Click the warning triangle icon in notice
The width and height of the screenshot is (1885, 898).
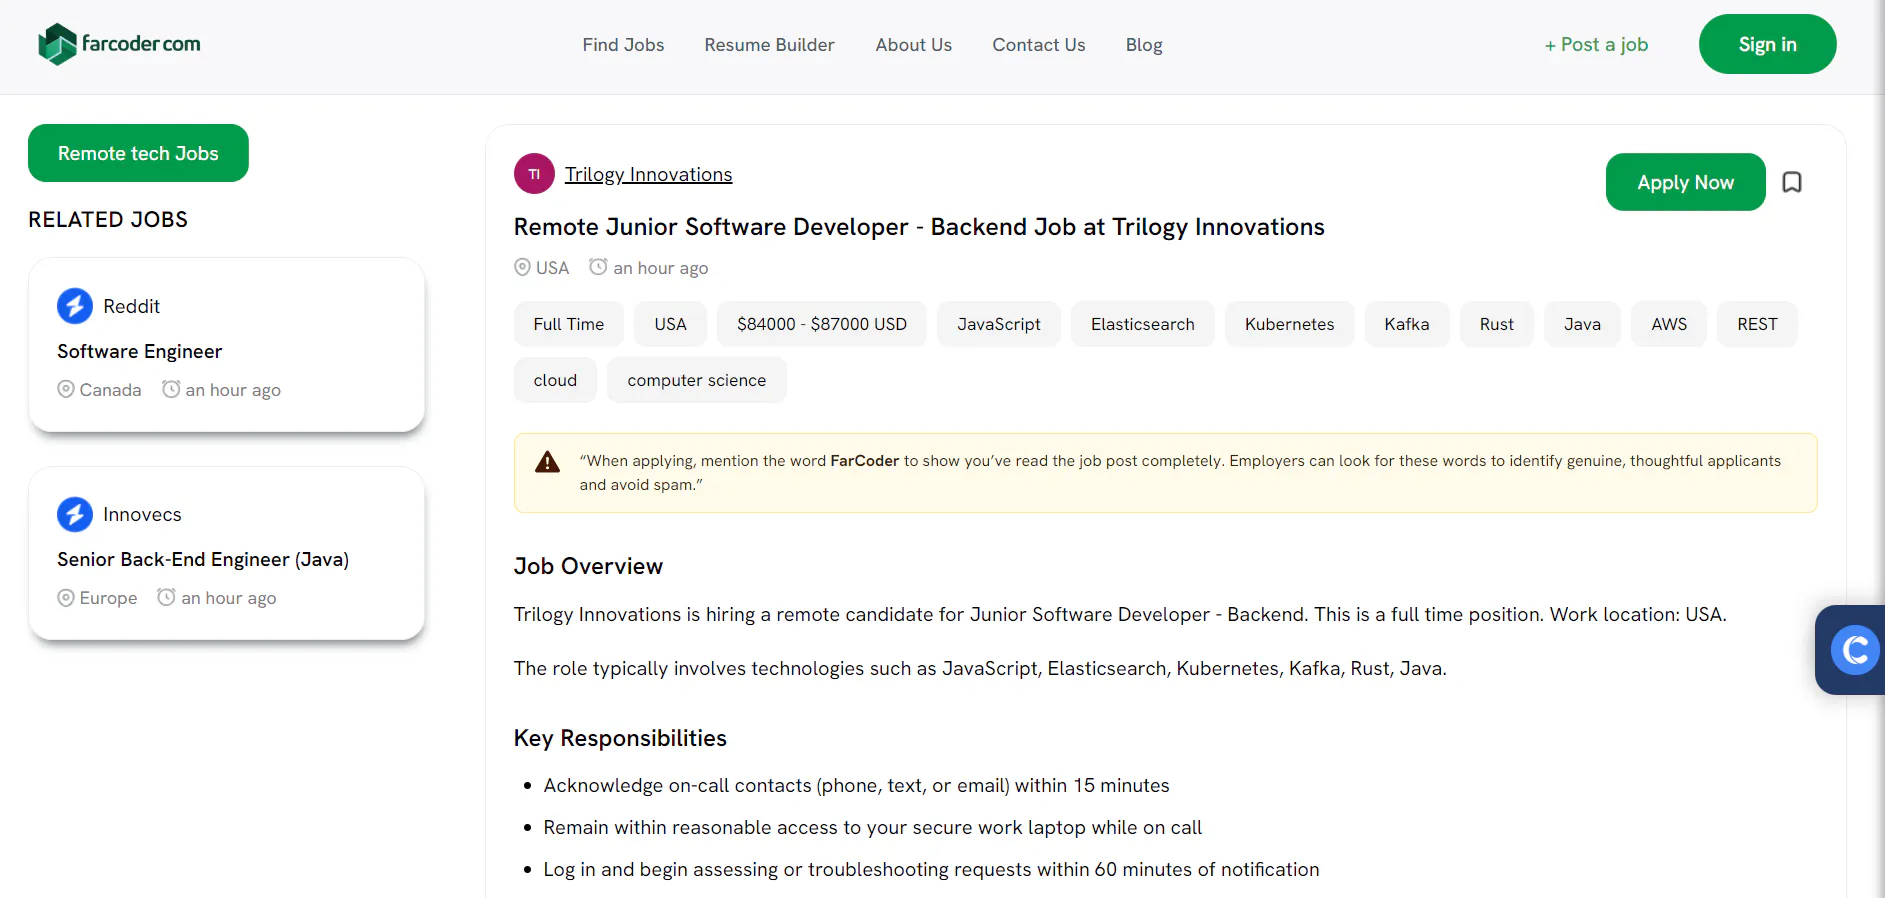click(548, 462)
